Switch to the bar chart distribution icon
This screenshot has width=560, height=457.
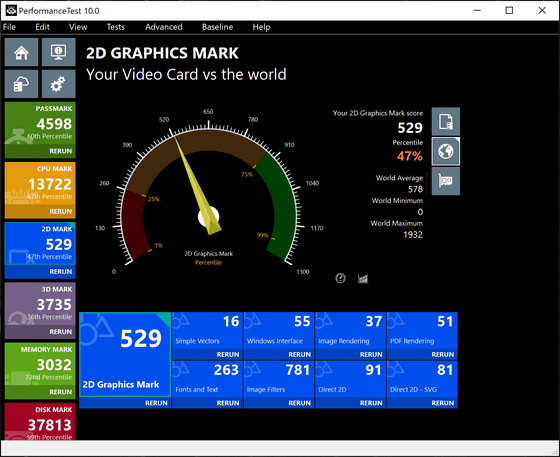[x=363, y=278]
